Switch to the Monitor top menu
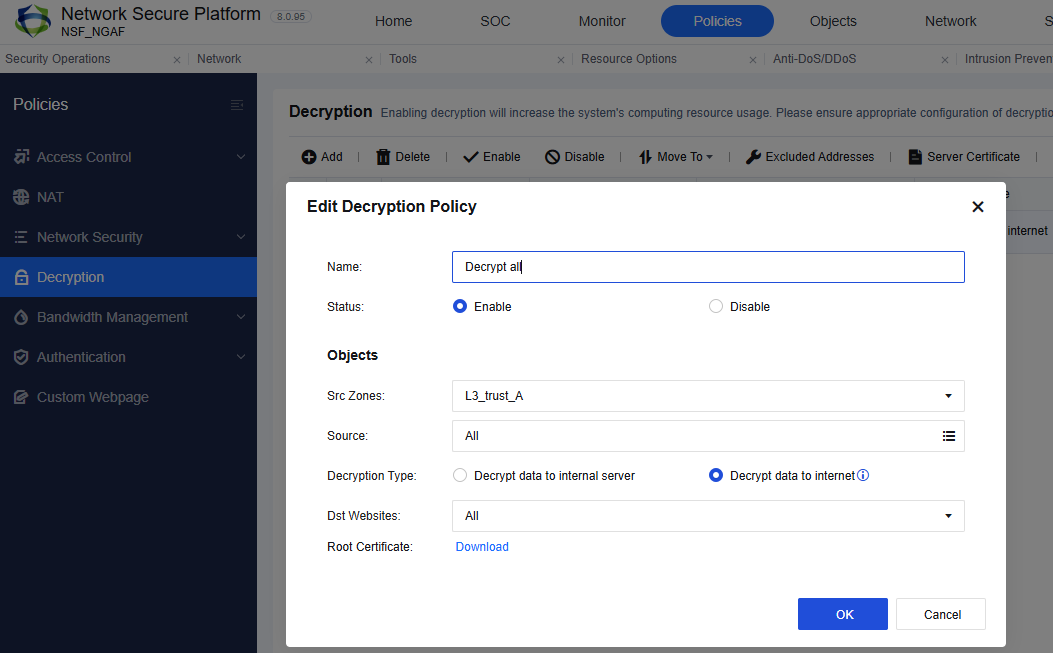This screenshot has width=1053, height=653. (602, 21)
